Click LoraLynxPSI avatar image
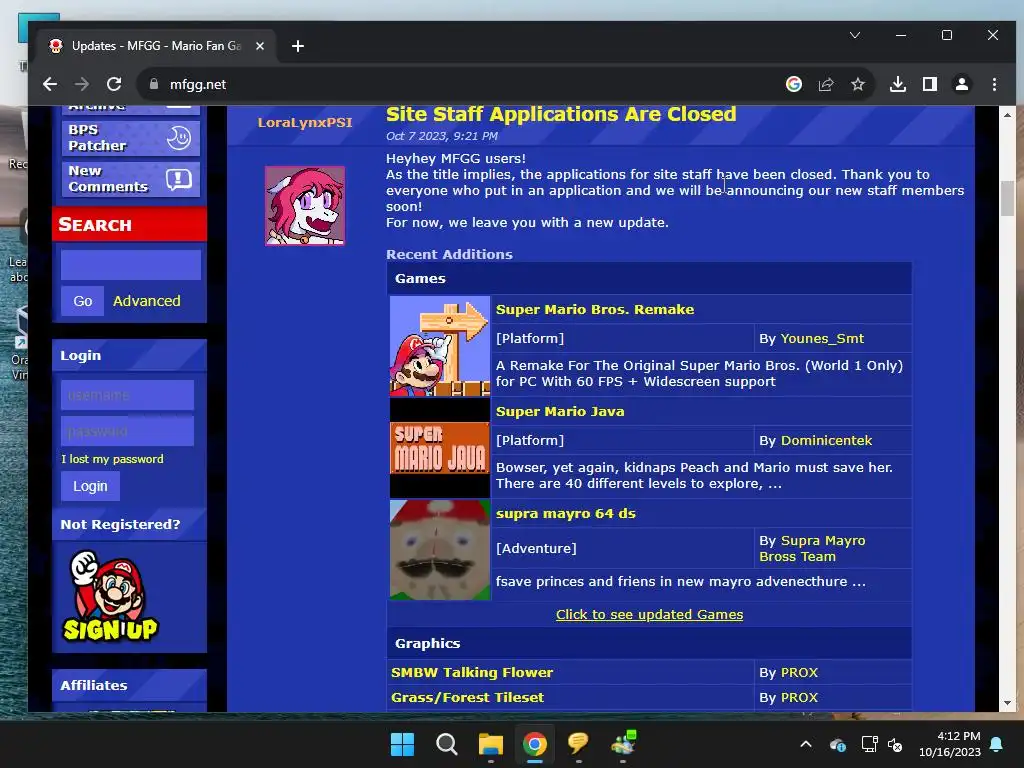The width and height of the screenshot is (1024, 768). [304, 206]
